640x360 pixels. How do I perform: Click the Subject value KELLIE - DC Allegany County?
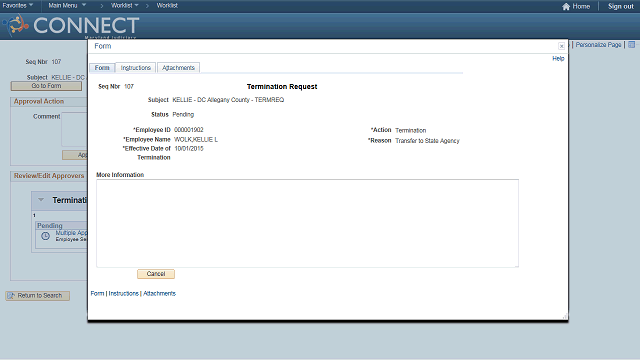coord(228,100)
